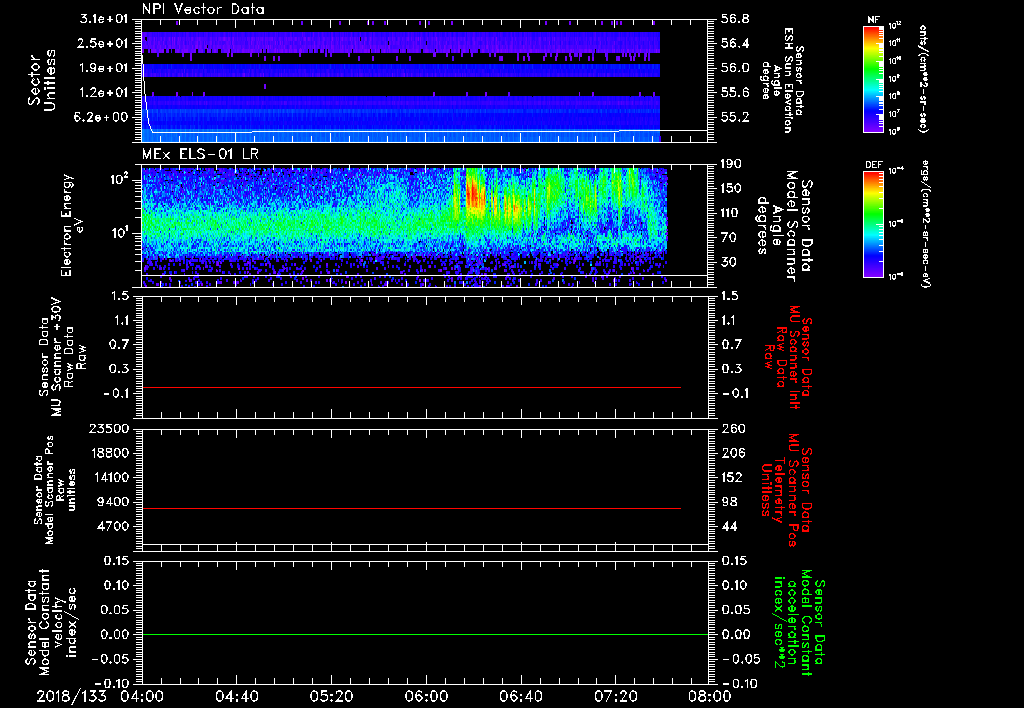The image size is (1024, 708).
Task: Click the -0.10 velocity tick at left
Action: pos(112,683)
